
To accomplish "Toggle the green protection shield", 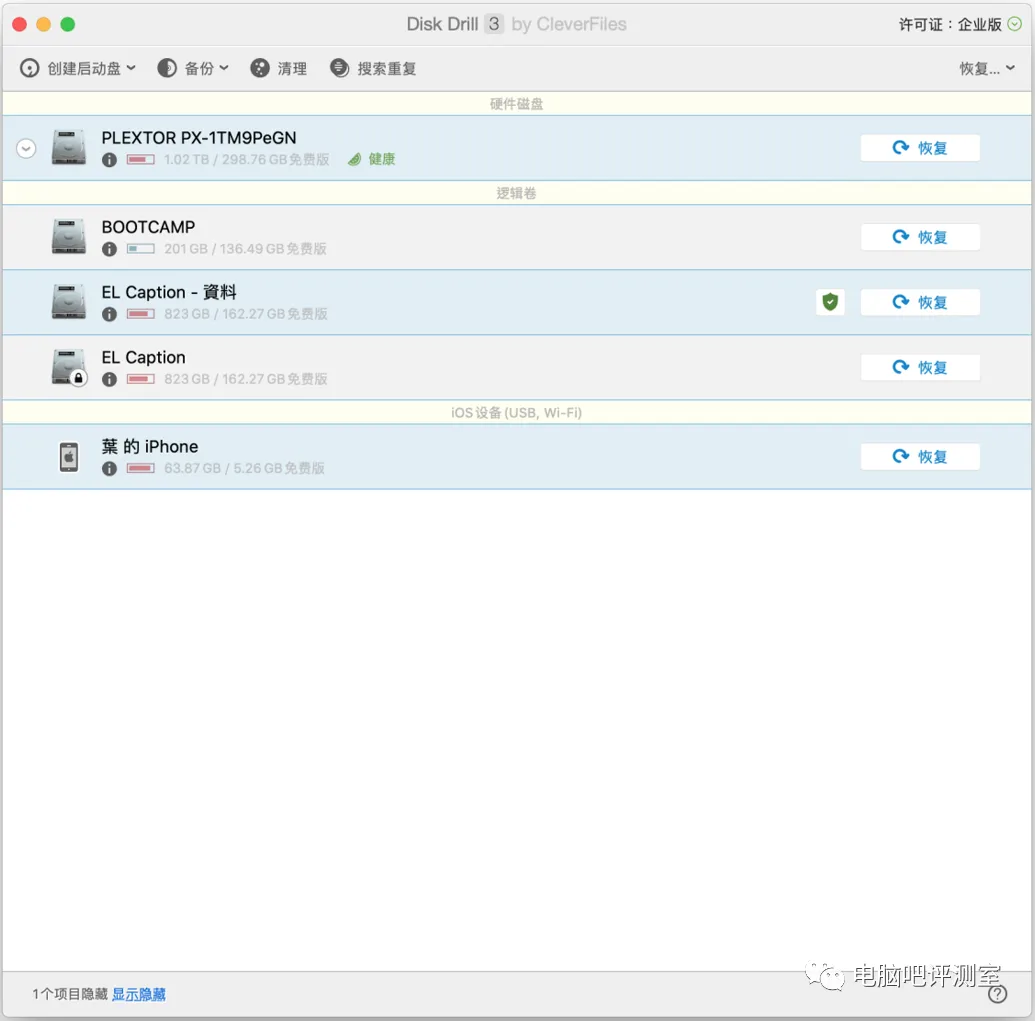I will tap(830, 302).
